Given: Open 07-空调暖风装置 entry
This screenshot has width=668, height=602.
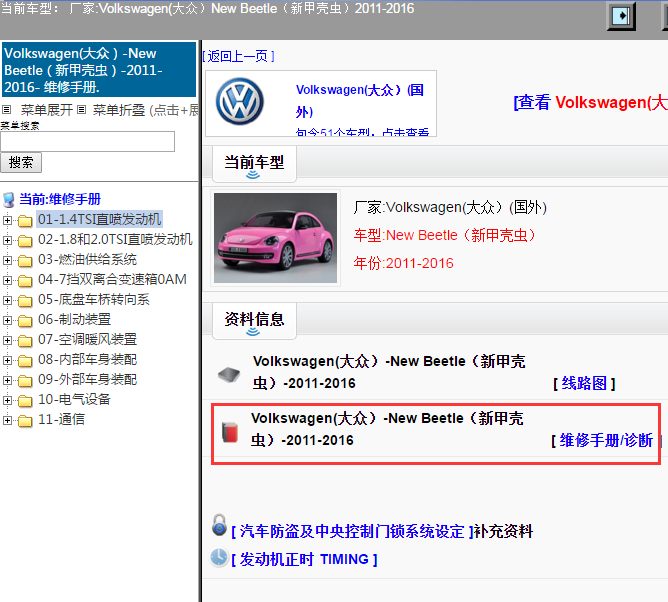Looking at the screenshot, I should click(x=87, y=340).
